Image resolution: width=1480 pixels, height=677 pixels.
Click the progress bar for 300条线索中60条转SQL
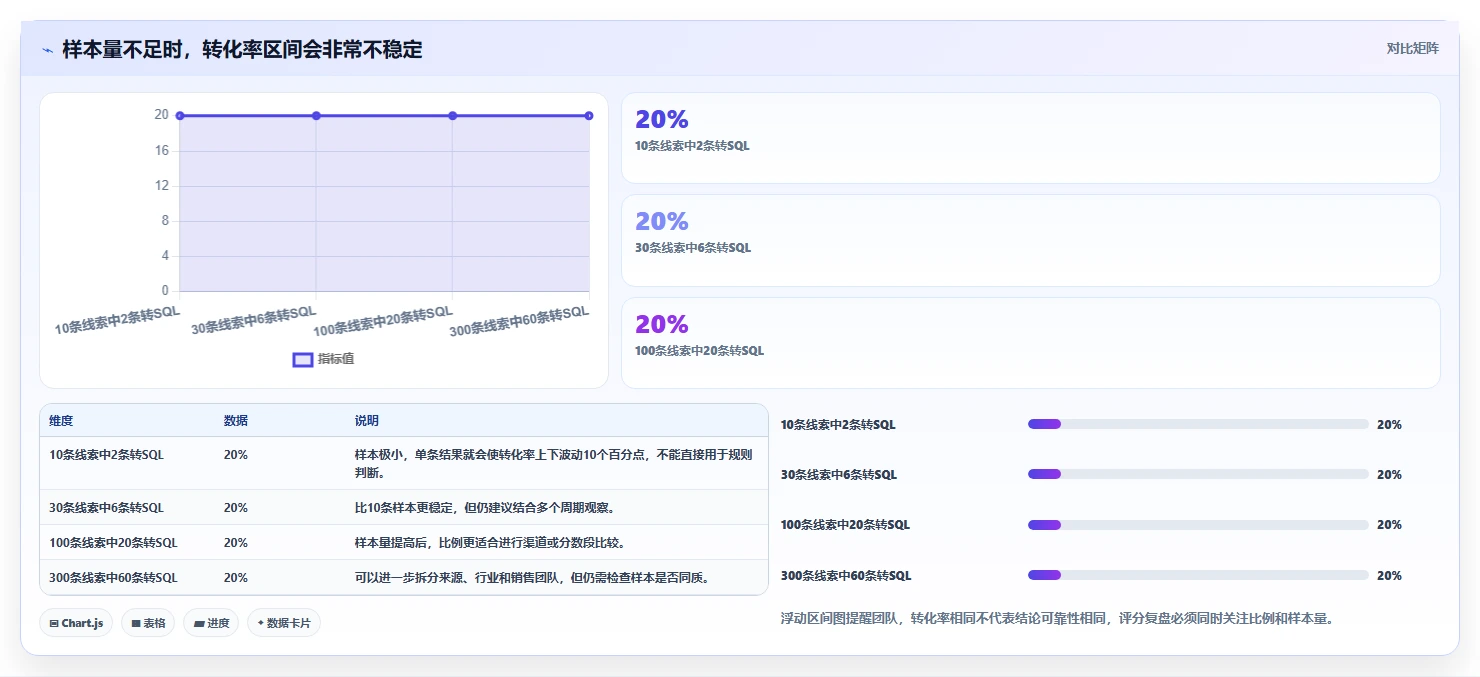tap(1198, 575)
